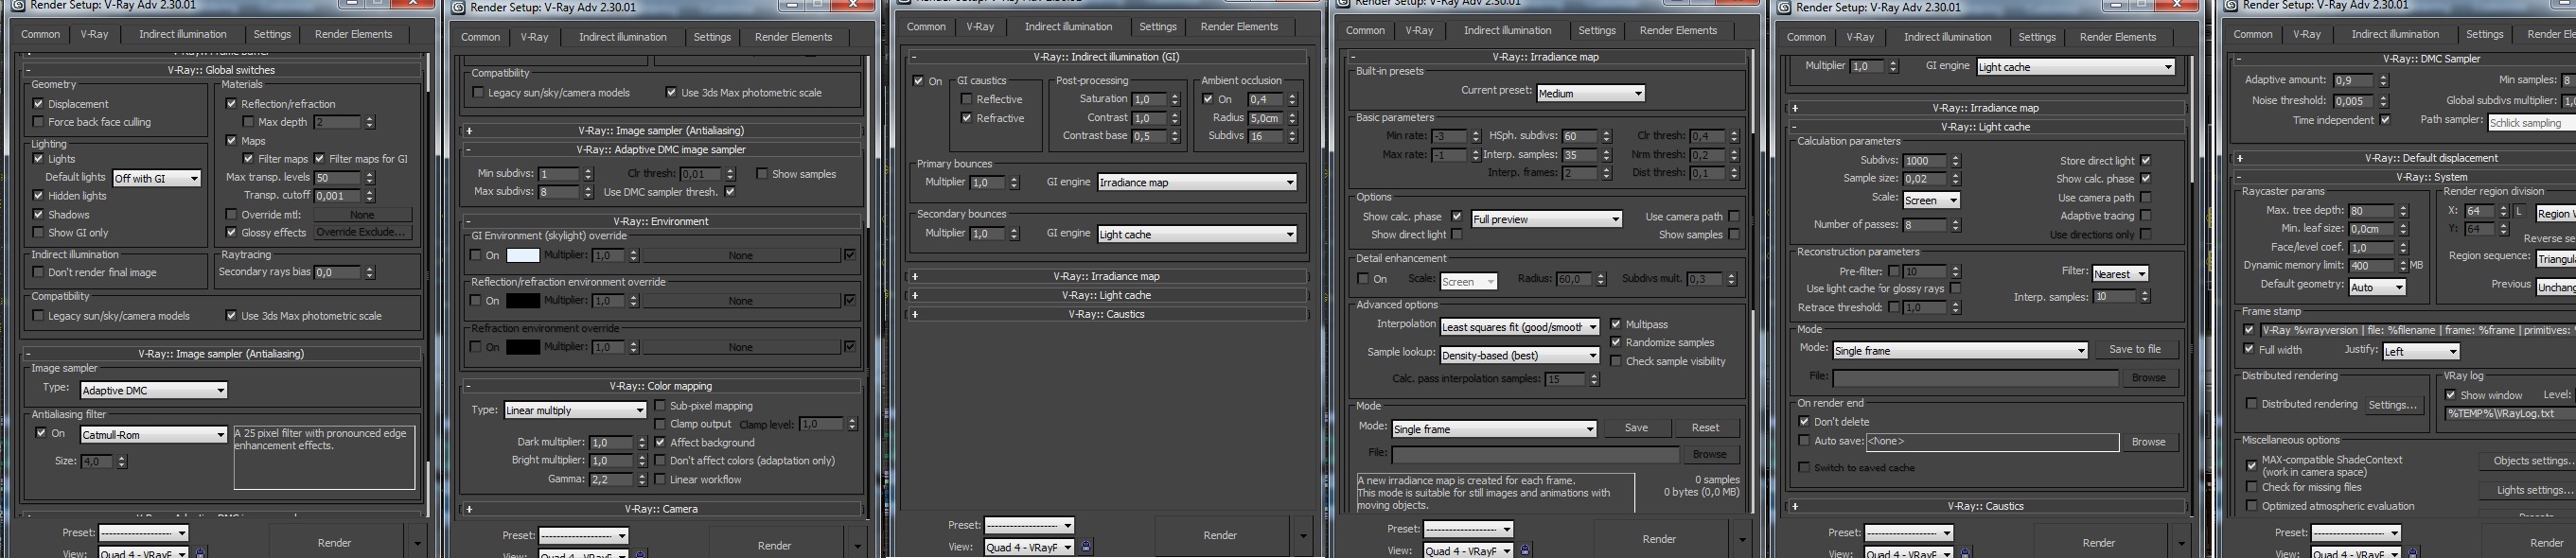Click the Save button in Irradiance map Mode
Viewport: 2576px width, 558px height.
(1636, 428)
